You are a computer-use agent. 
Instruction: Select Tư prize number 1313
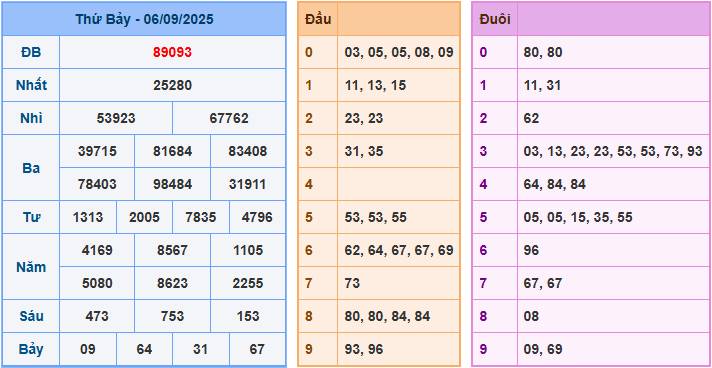coord(88,217)
